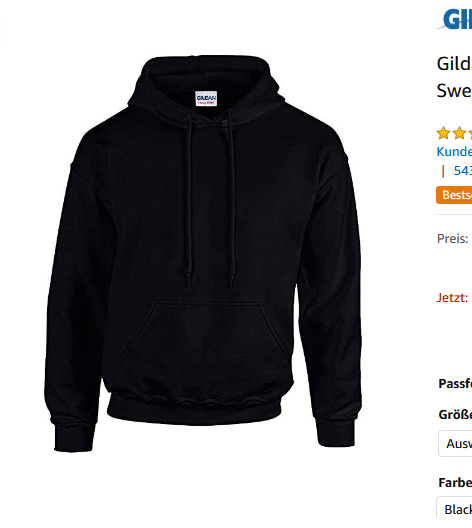
Task: Click the red Jetzt price label
Action: point(452,298)
